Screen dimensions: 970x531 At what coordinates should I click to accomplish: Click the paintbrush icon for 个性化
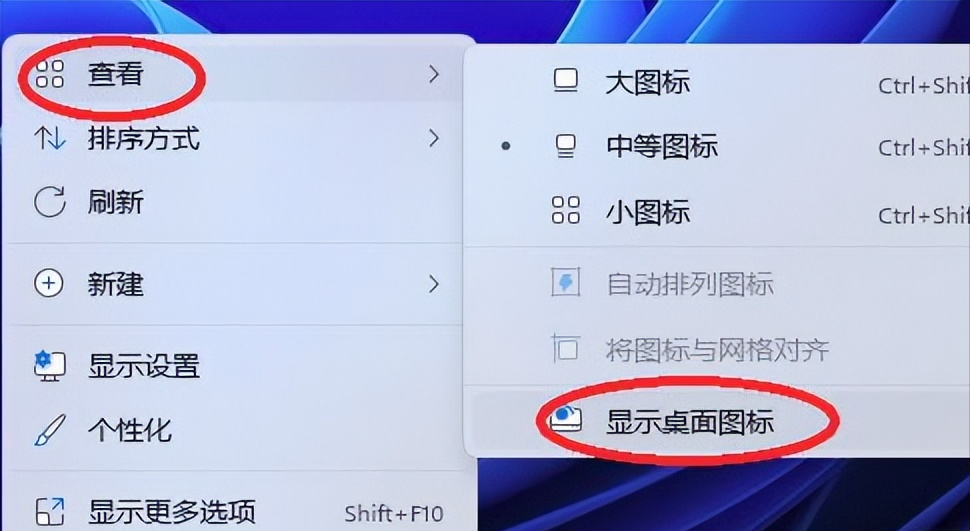point(49,430)
